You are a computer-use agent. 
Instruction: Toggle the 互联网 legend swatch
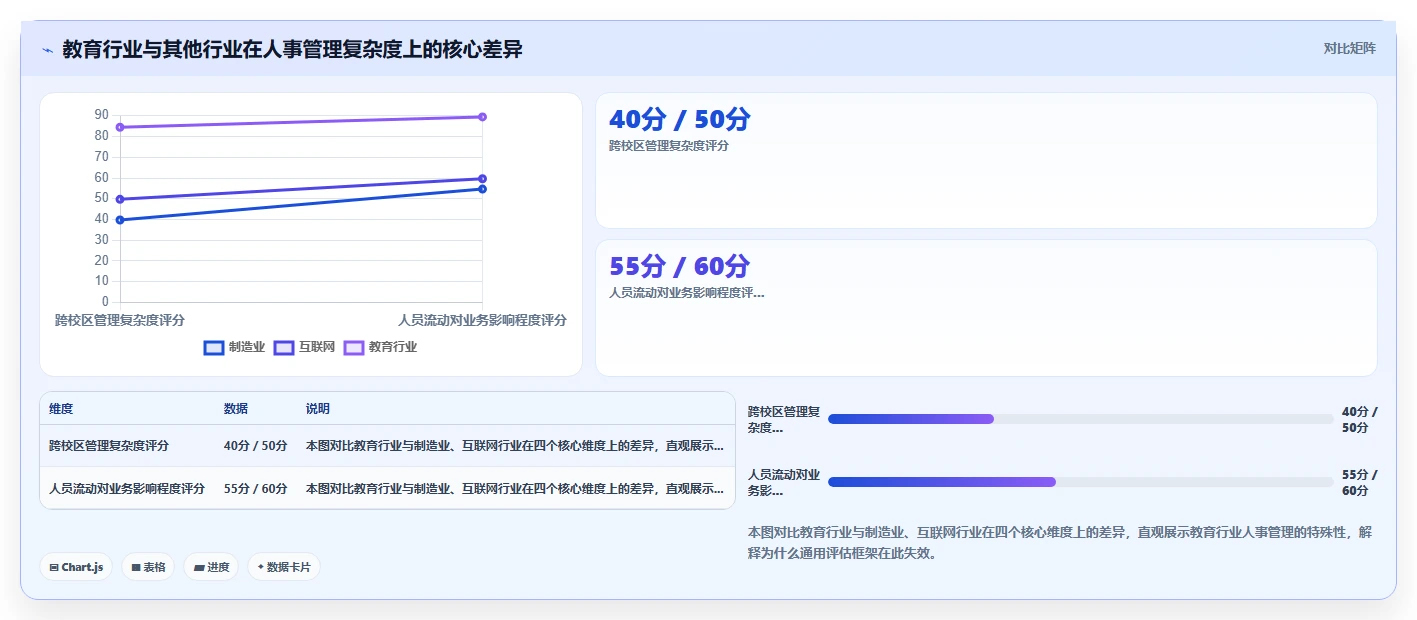284,348
